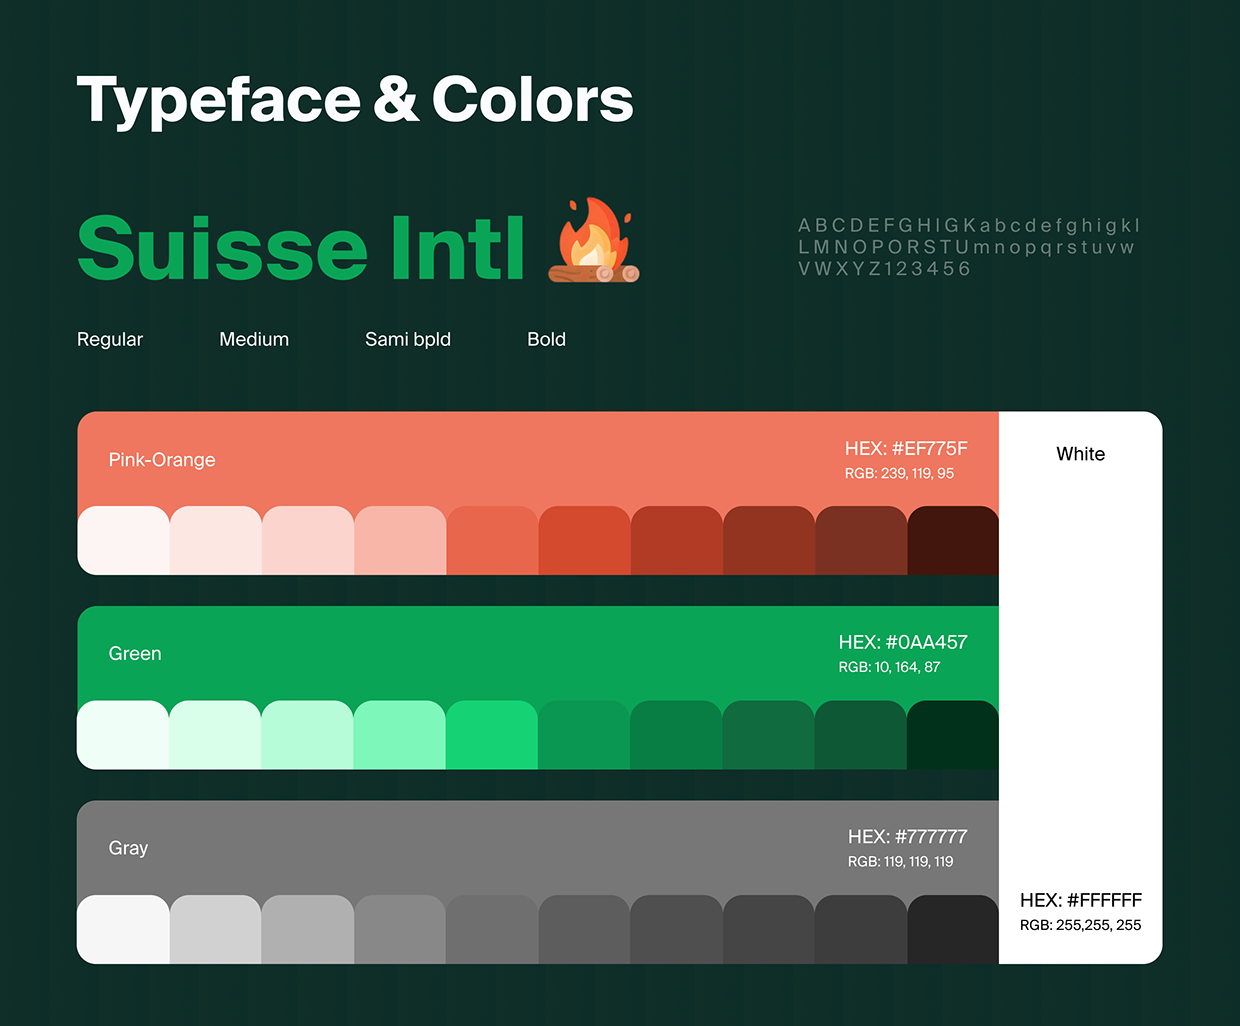Click the alphabet sample line starting ABCDEFG

point(969,226)
